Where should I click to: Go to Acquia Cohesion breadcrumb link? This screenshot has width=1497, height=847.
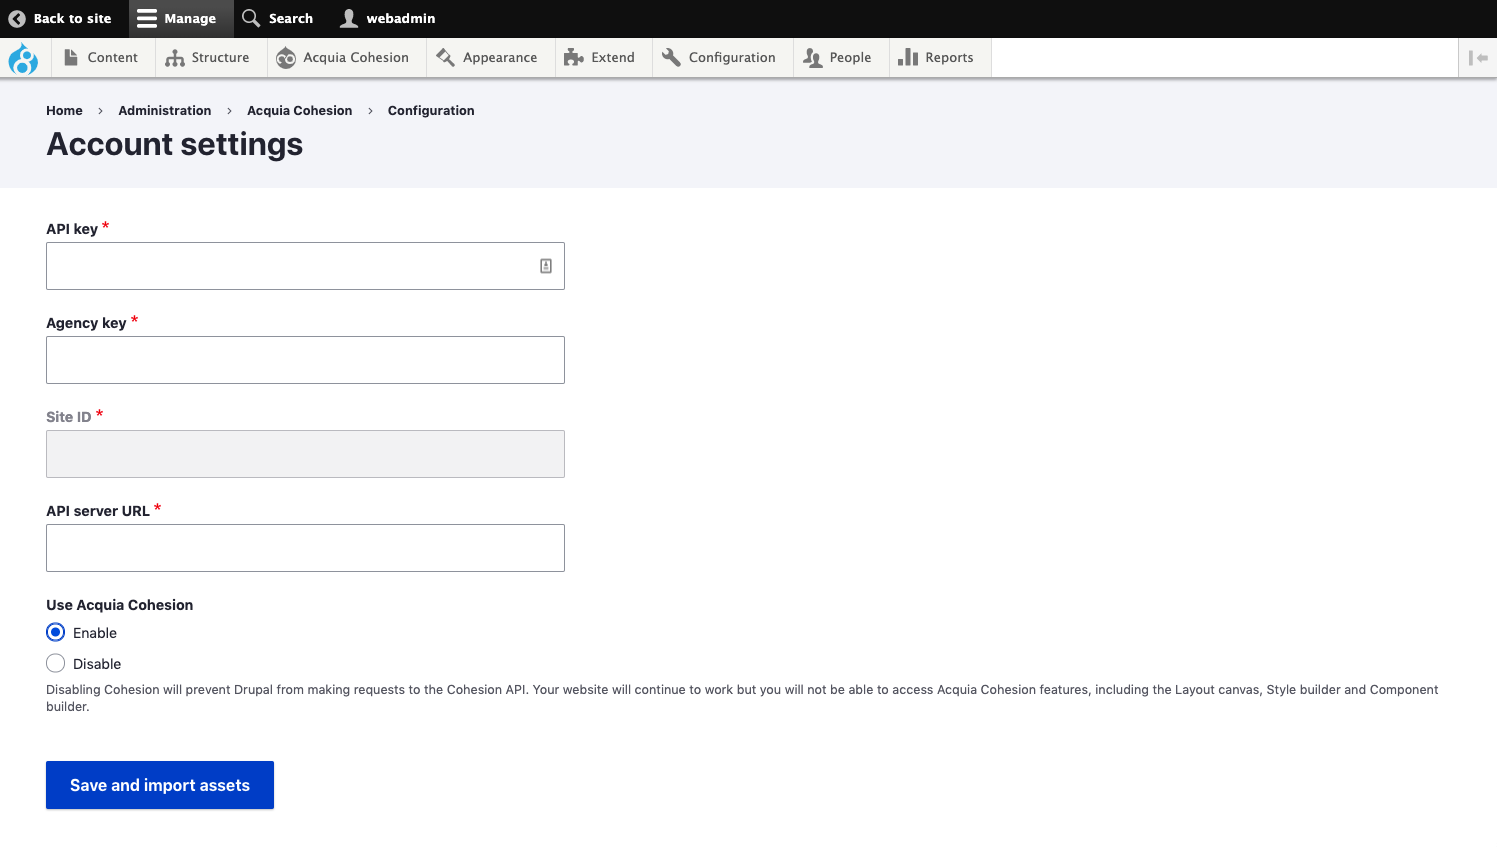300,110
